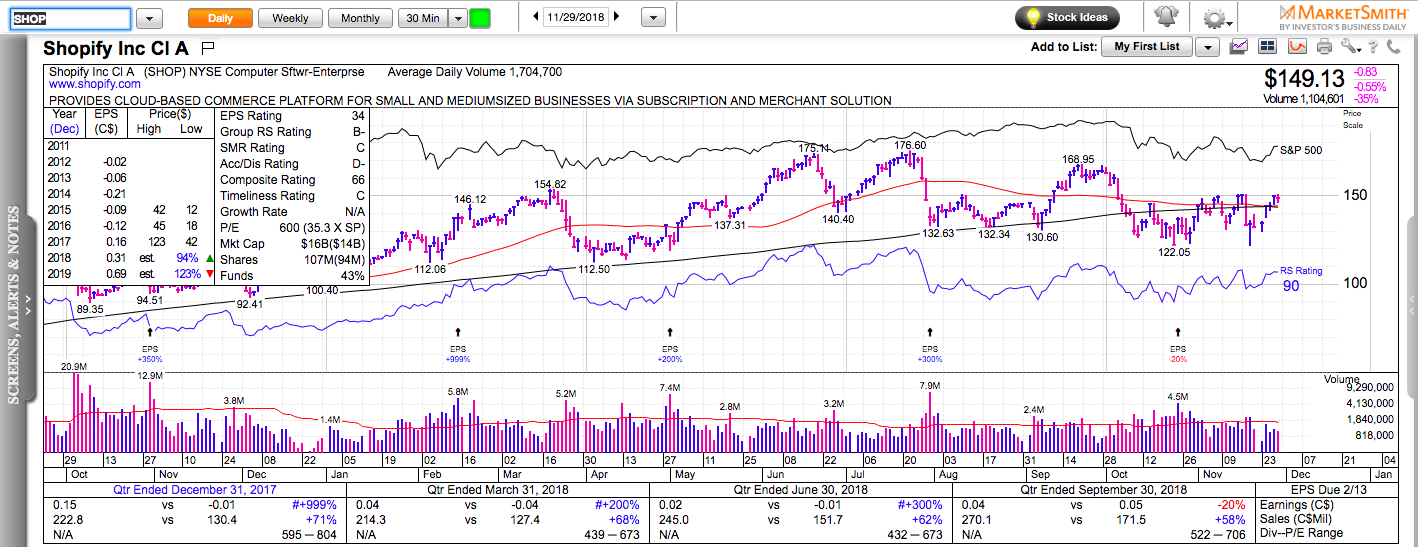Screen dimensions: 1418x547
Task: Open the alerts bell icon
Action: coord(1166,17)
